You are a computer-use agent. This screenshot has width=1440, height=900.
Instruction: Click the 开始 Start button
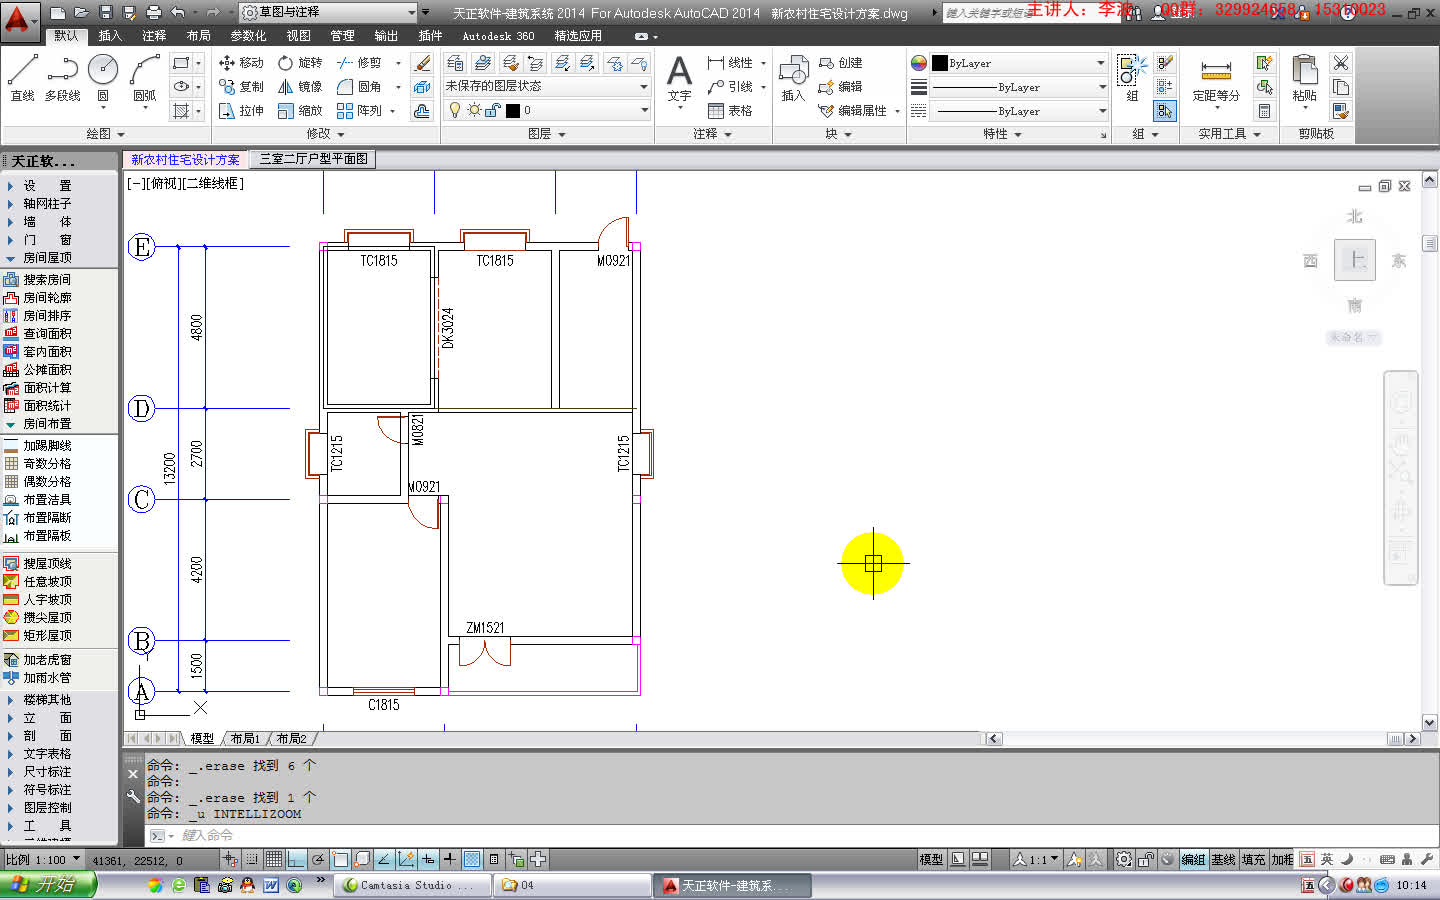click(x=48, y=885)
